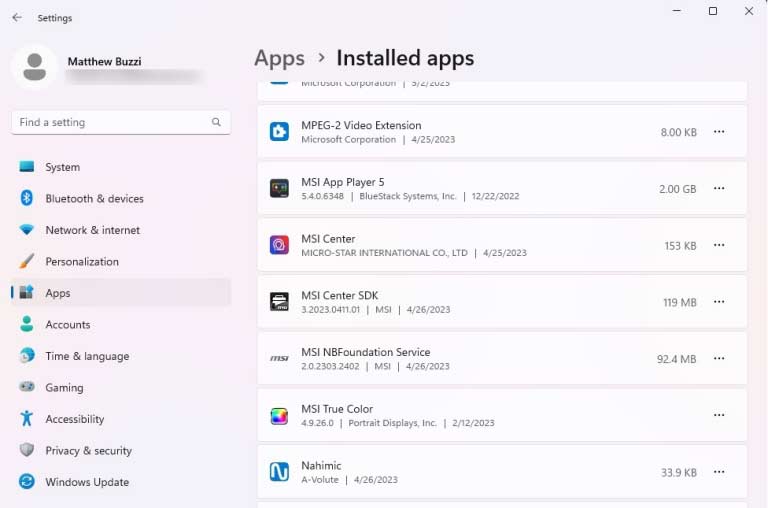Screen dimensions: 768x508
Task: Click the Apps breadcrumb link
Action: 279,58
